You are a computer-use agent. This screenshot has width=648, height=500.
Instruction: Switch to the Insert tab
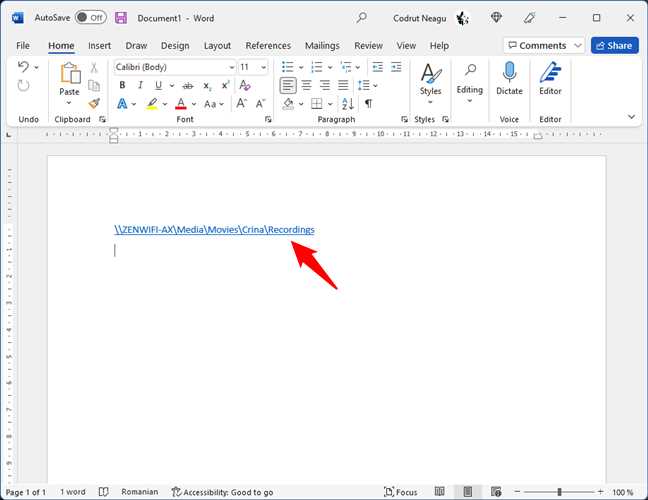pyautogui.click(x=99, y=45)
